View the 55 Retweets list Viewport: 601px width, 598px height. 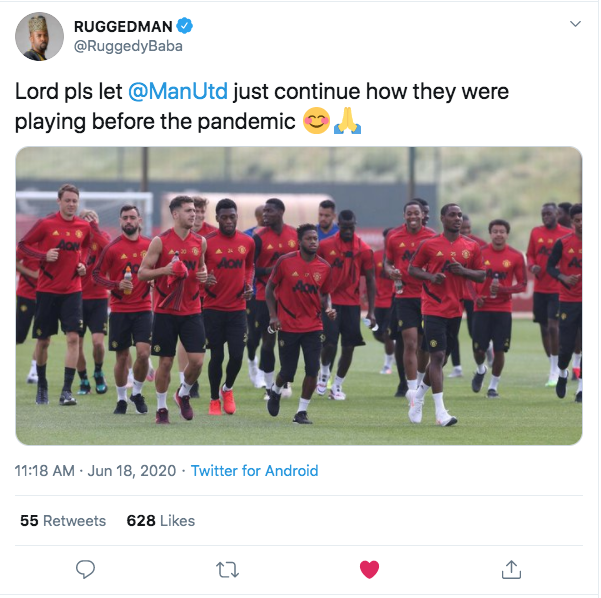[63, 521]
